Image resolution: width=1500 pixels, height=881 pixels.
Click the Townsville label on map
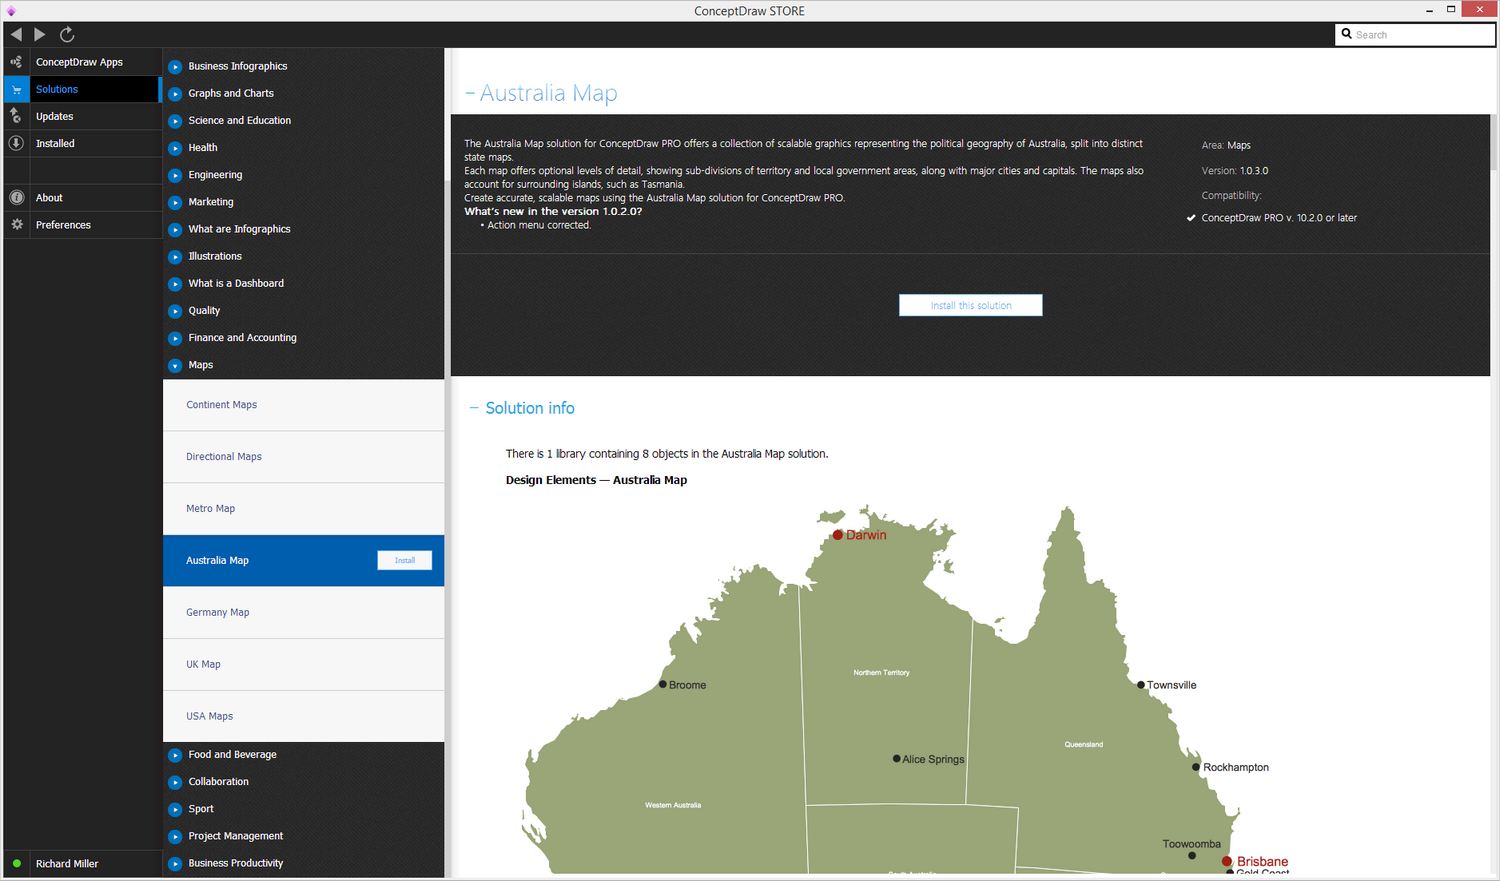pyautogui.click(x=1172, y=685)
